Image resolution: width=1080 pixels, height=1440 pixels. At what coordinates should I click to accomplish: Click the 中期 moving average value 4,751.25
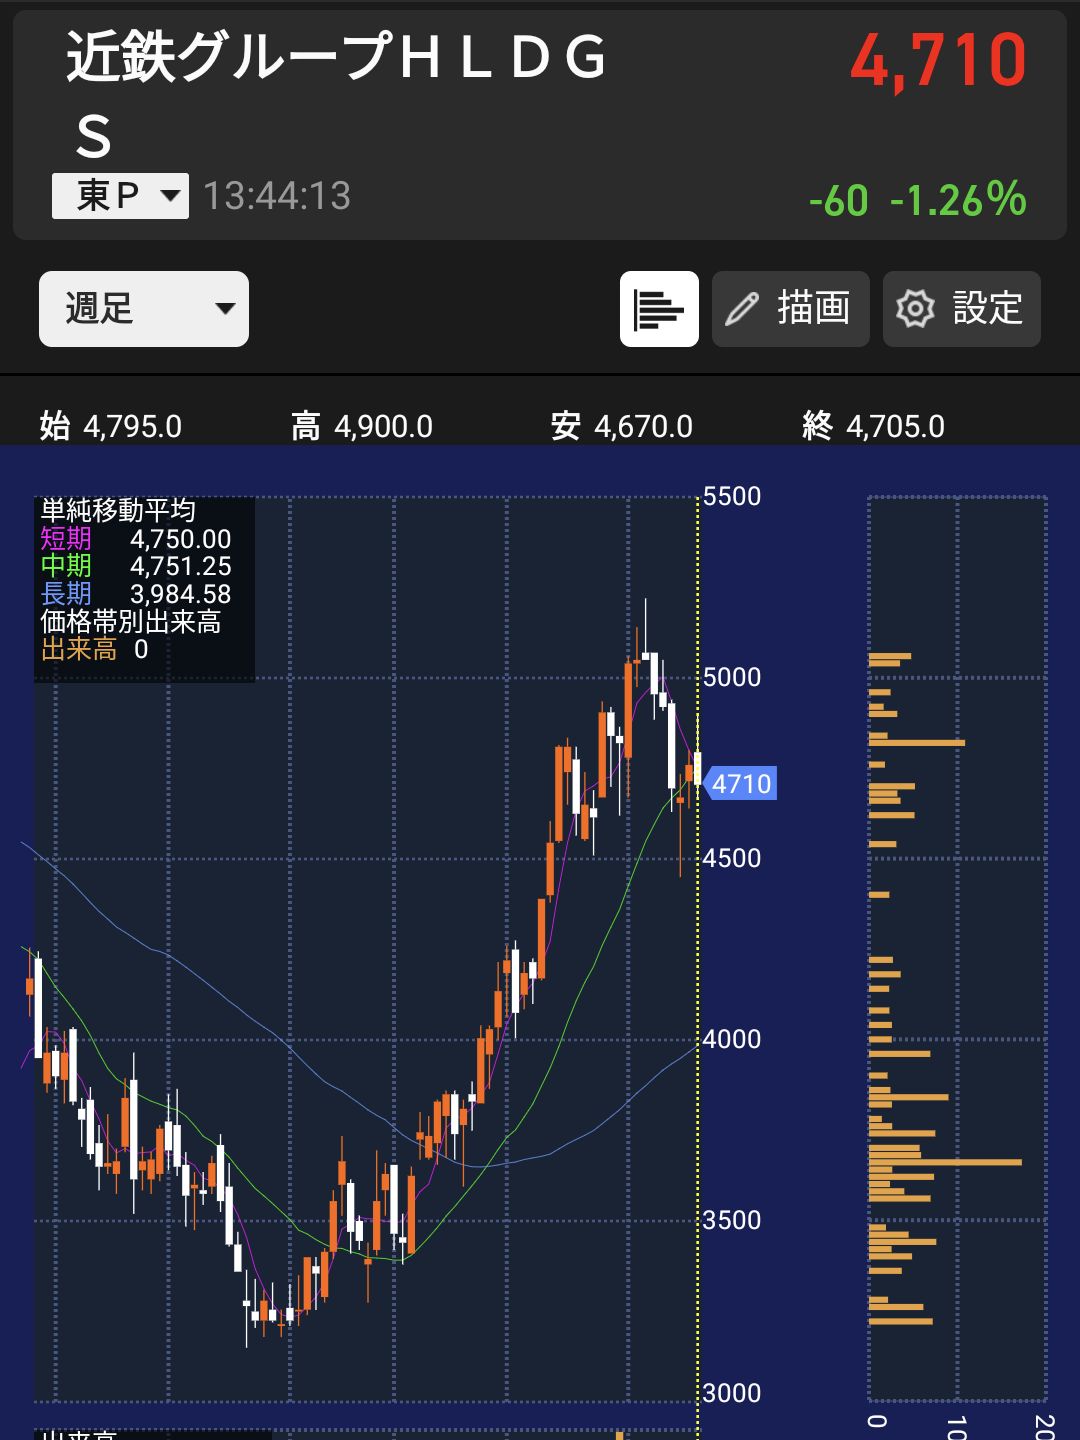(181, 566)
